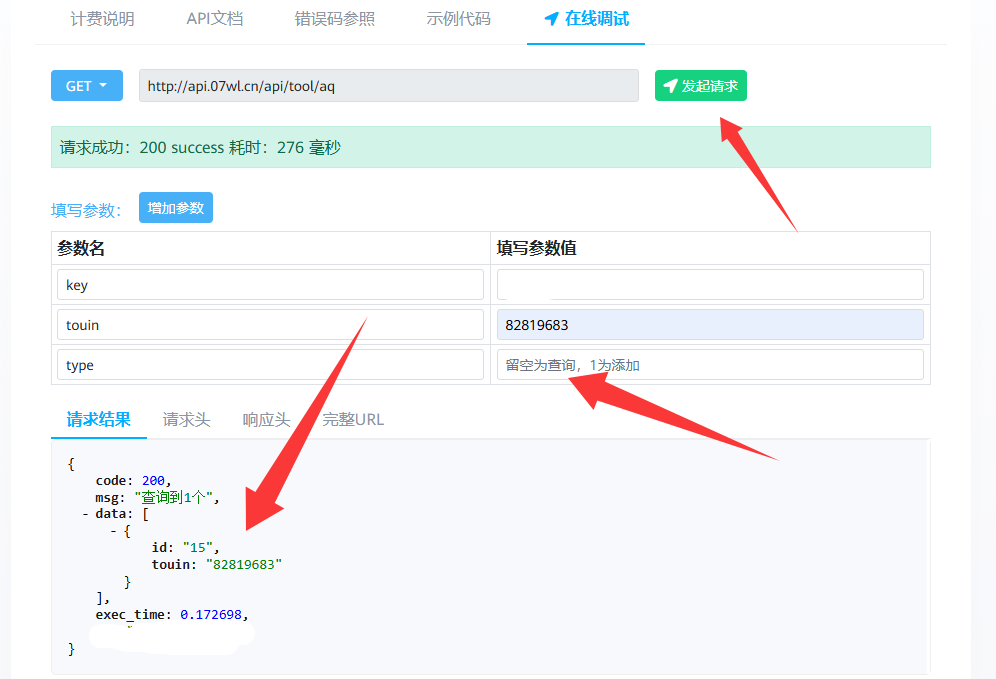
Task: Show the 请求头 tab
Action: coord(186,419)
